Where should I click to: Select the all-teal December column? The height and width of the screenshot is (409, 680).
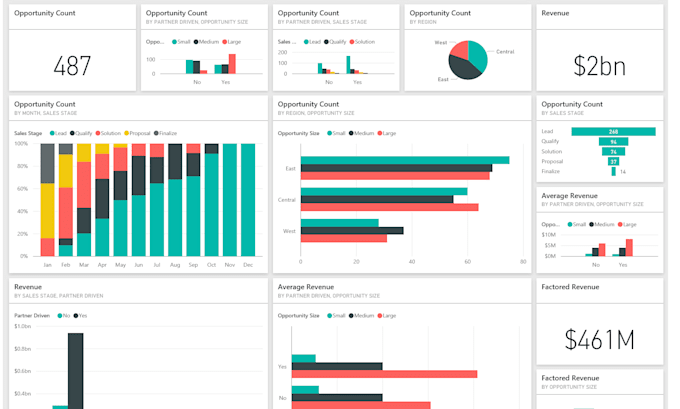pos(248,200)
